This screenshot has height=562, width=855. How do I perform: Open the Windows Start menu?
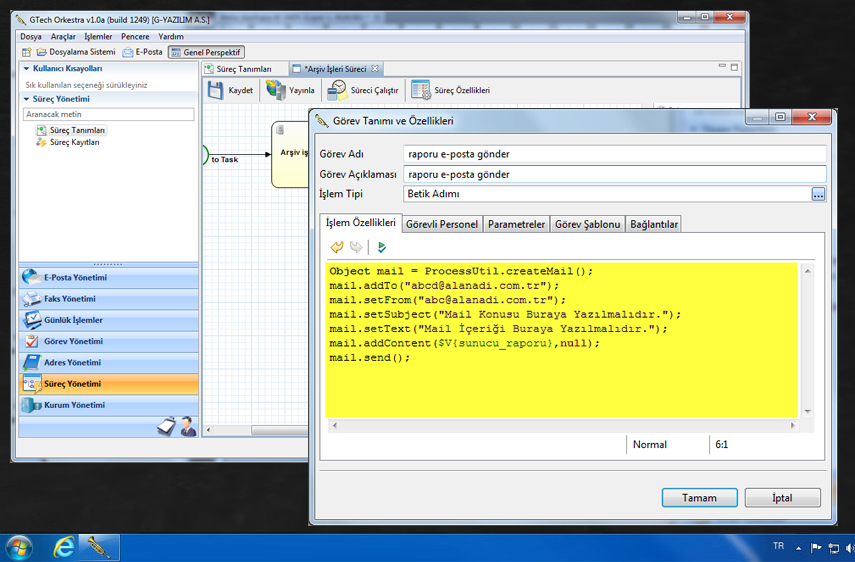click(x=18, y=548)
